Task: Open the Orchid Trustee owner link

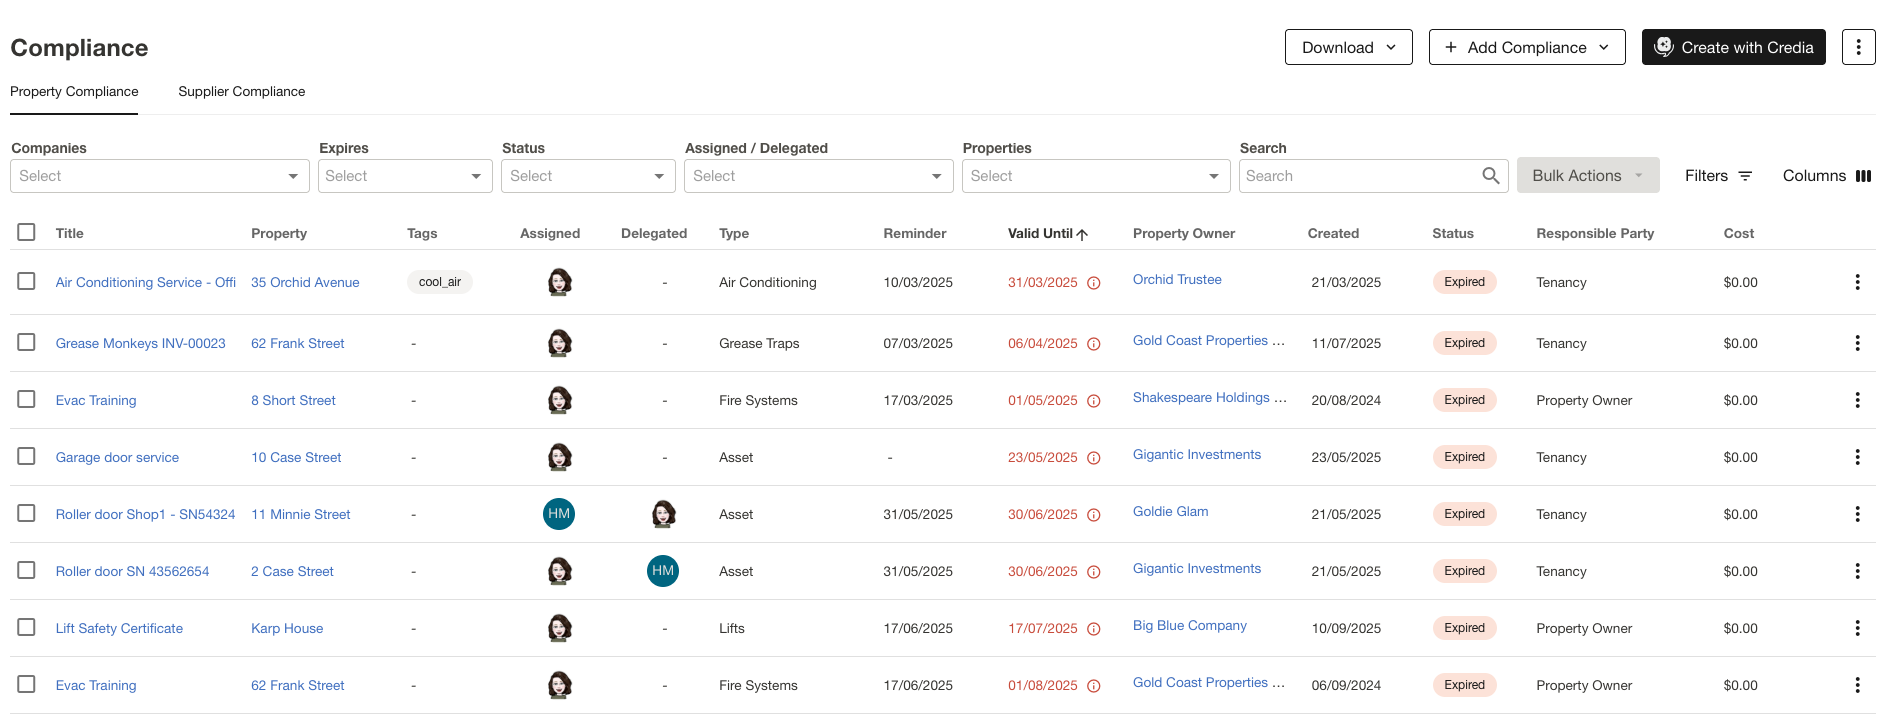Action: click(1177, 280)
